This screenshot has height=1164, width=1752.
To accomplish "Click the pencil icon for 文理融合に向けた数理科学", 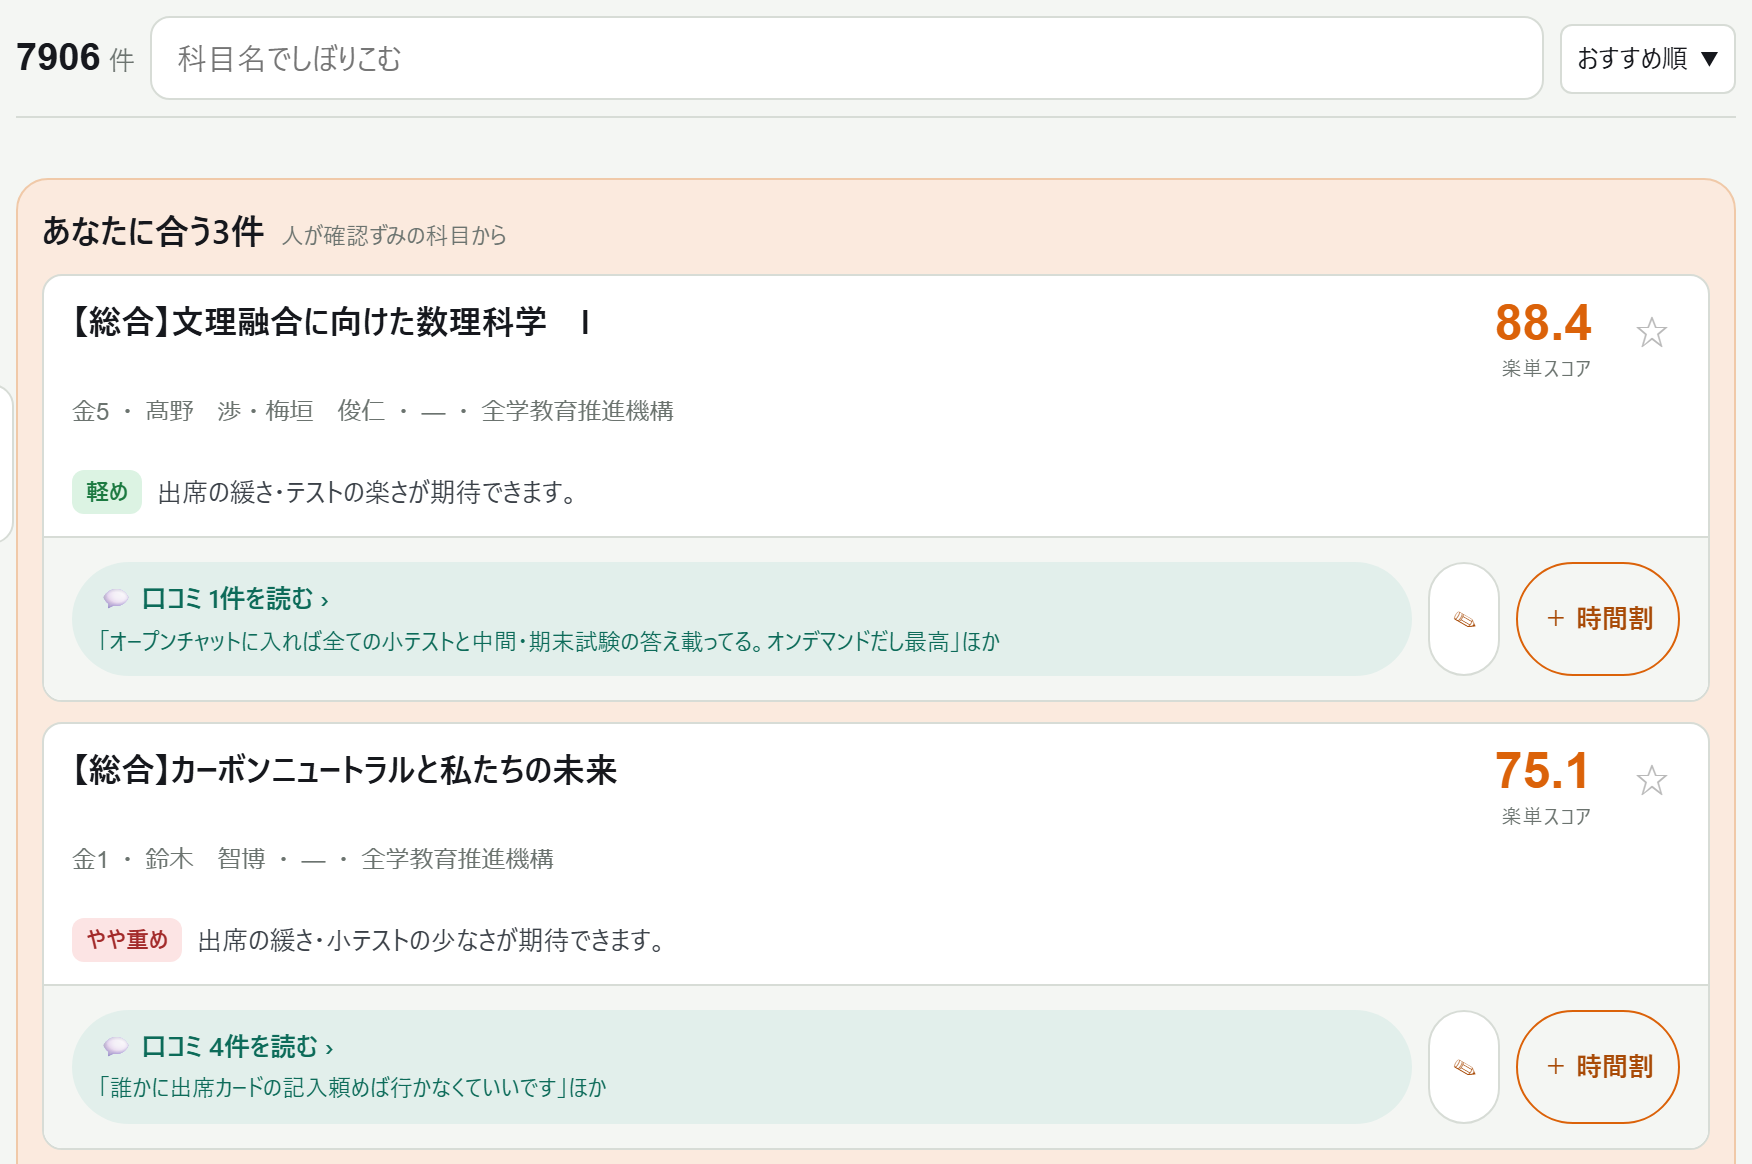I will click(x=1464, y=619).
